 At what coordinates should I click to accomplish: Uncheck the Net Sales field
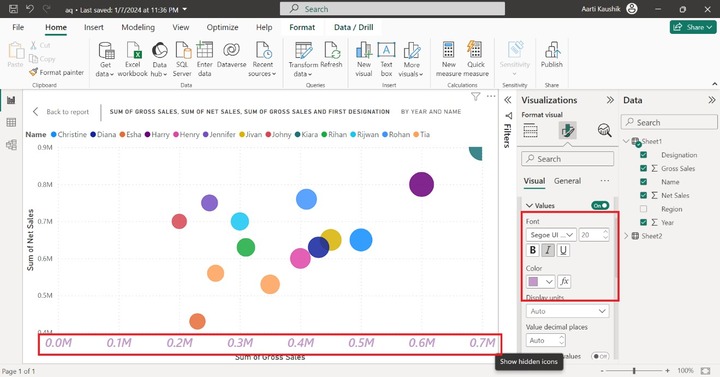(643, 195)
